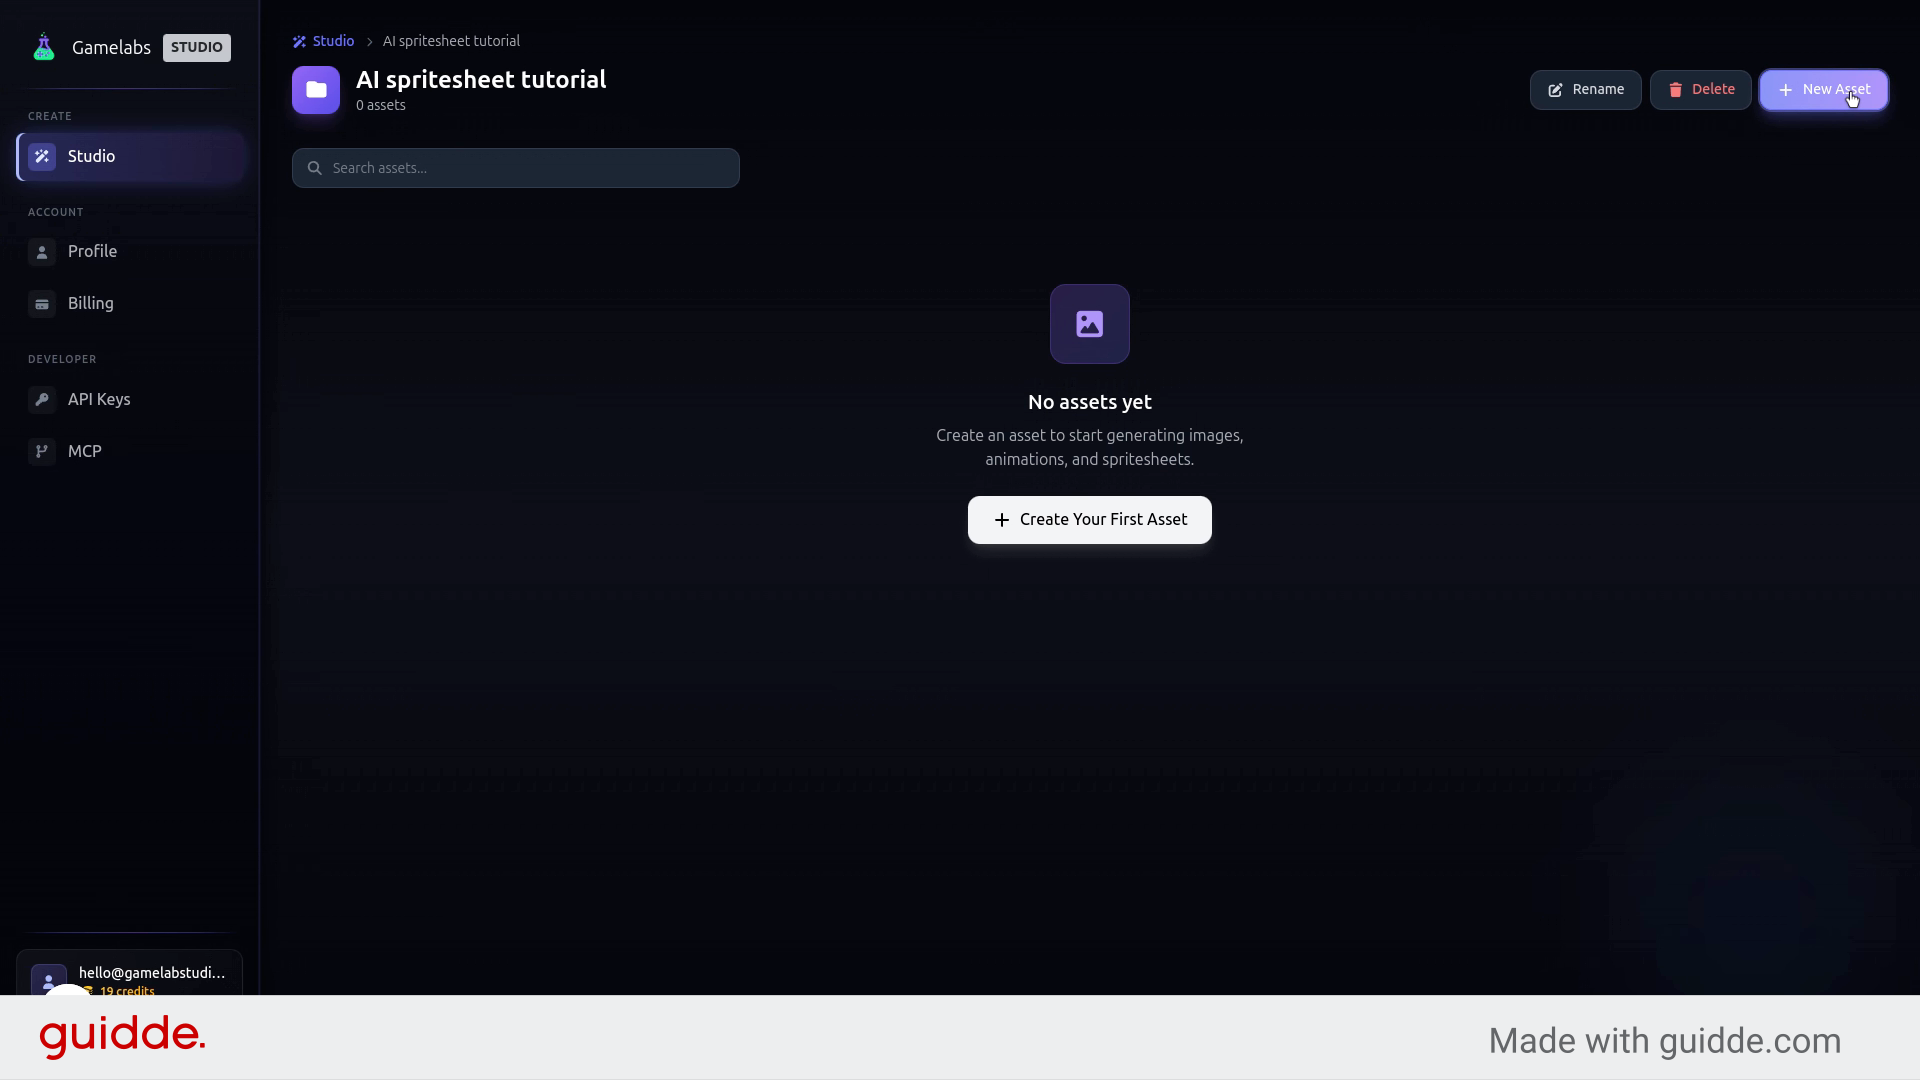Click the API Keys key icon
Screen dimensions: 1920x1080
[42, 400]
